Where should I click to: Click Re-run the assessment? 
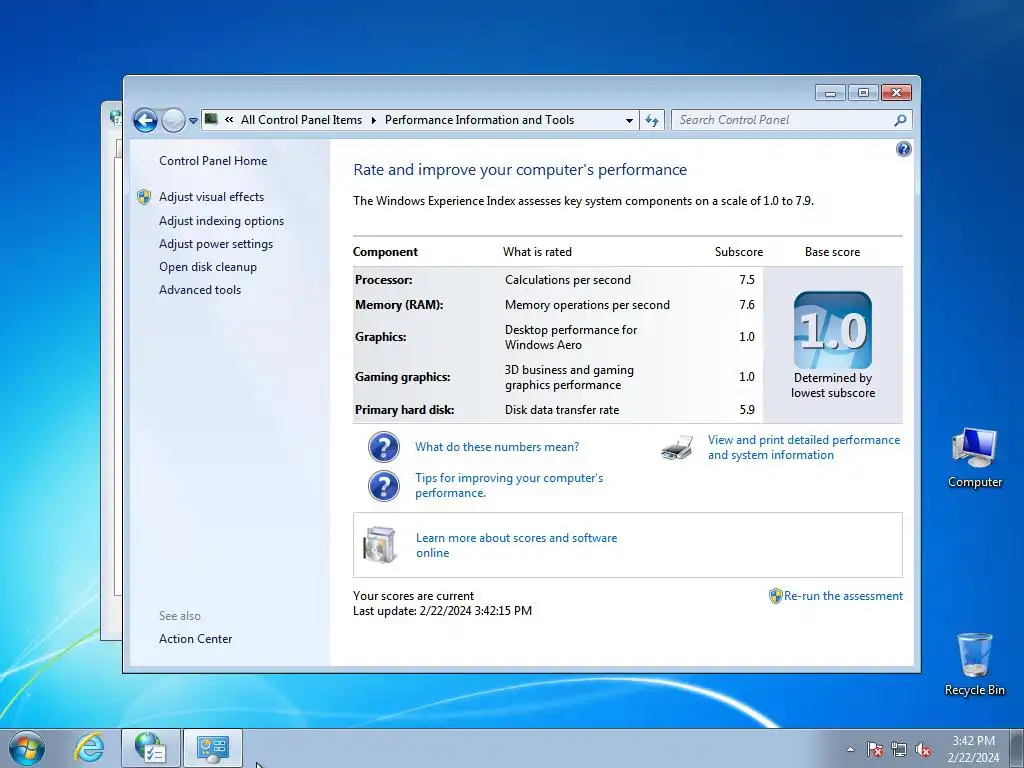click(x=843, y=596)
